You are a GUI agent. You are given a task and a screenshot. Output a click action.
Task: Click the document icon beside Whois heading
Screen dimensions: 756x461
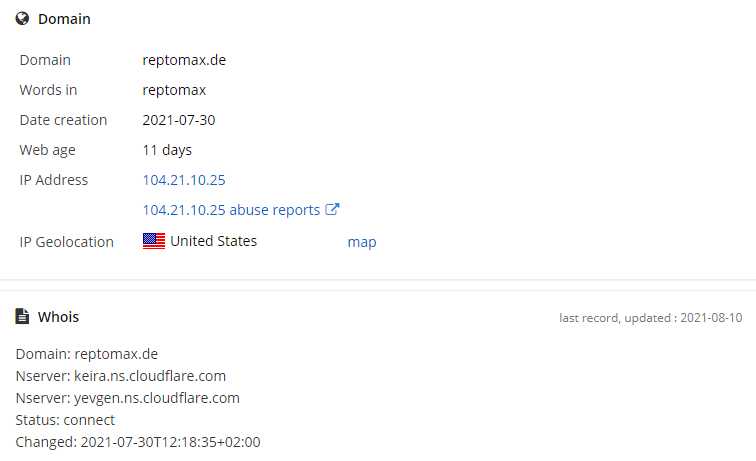click(x=22, y=316)
